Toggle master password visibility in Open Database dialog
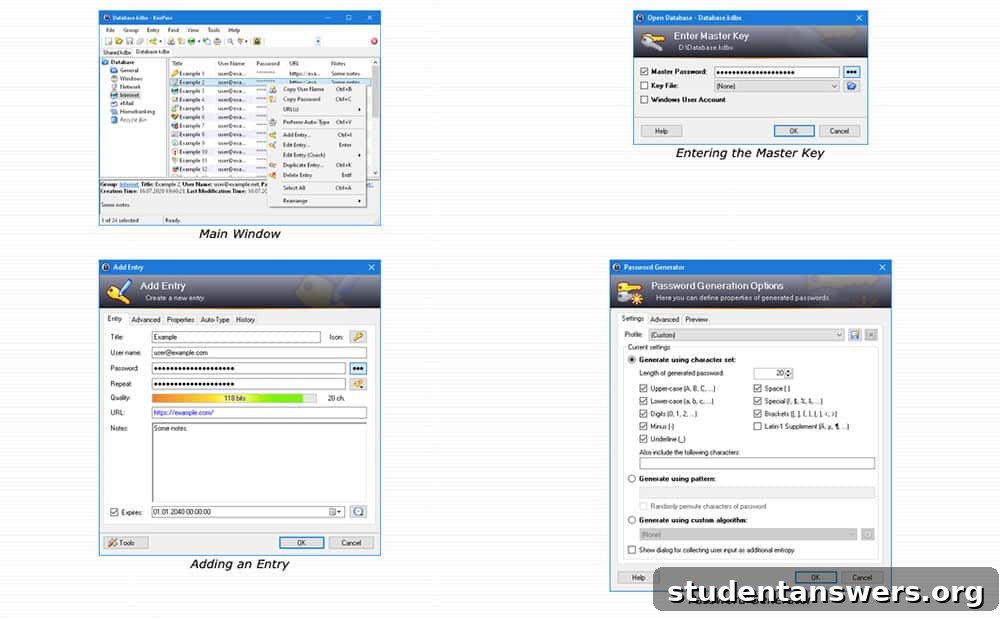The height and width of the screenshot is (618, 1000). click(x=851, y=72)
